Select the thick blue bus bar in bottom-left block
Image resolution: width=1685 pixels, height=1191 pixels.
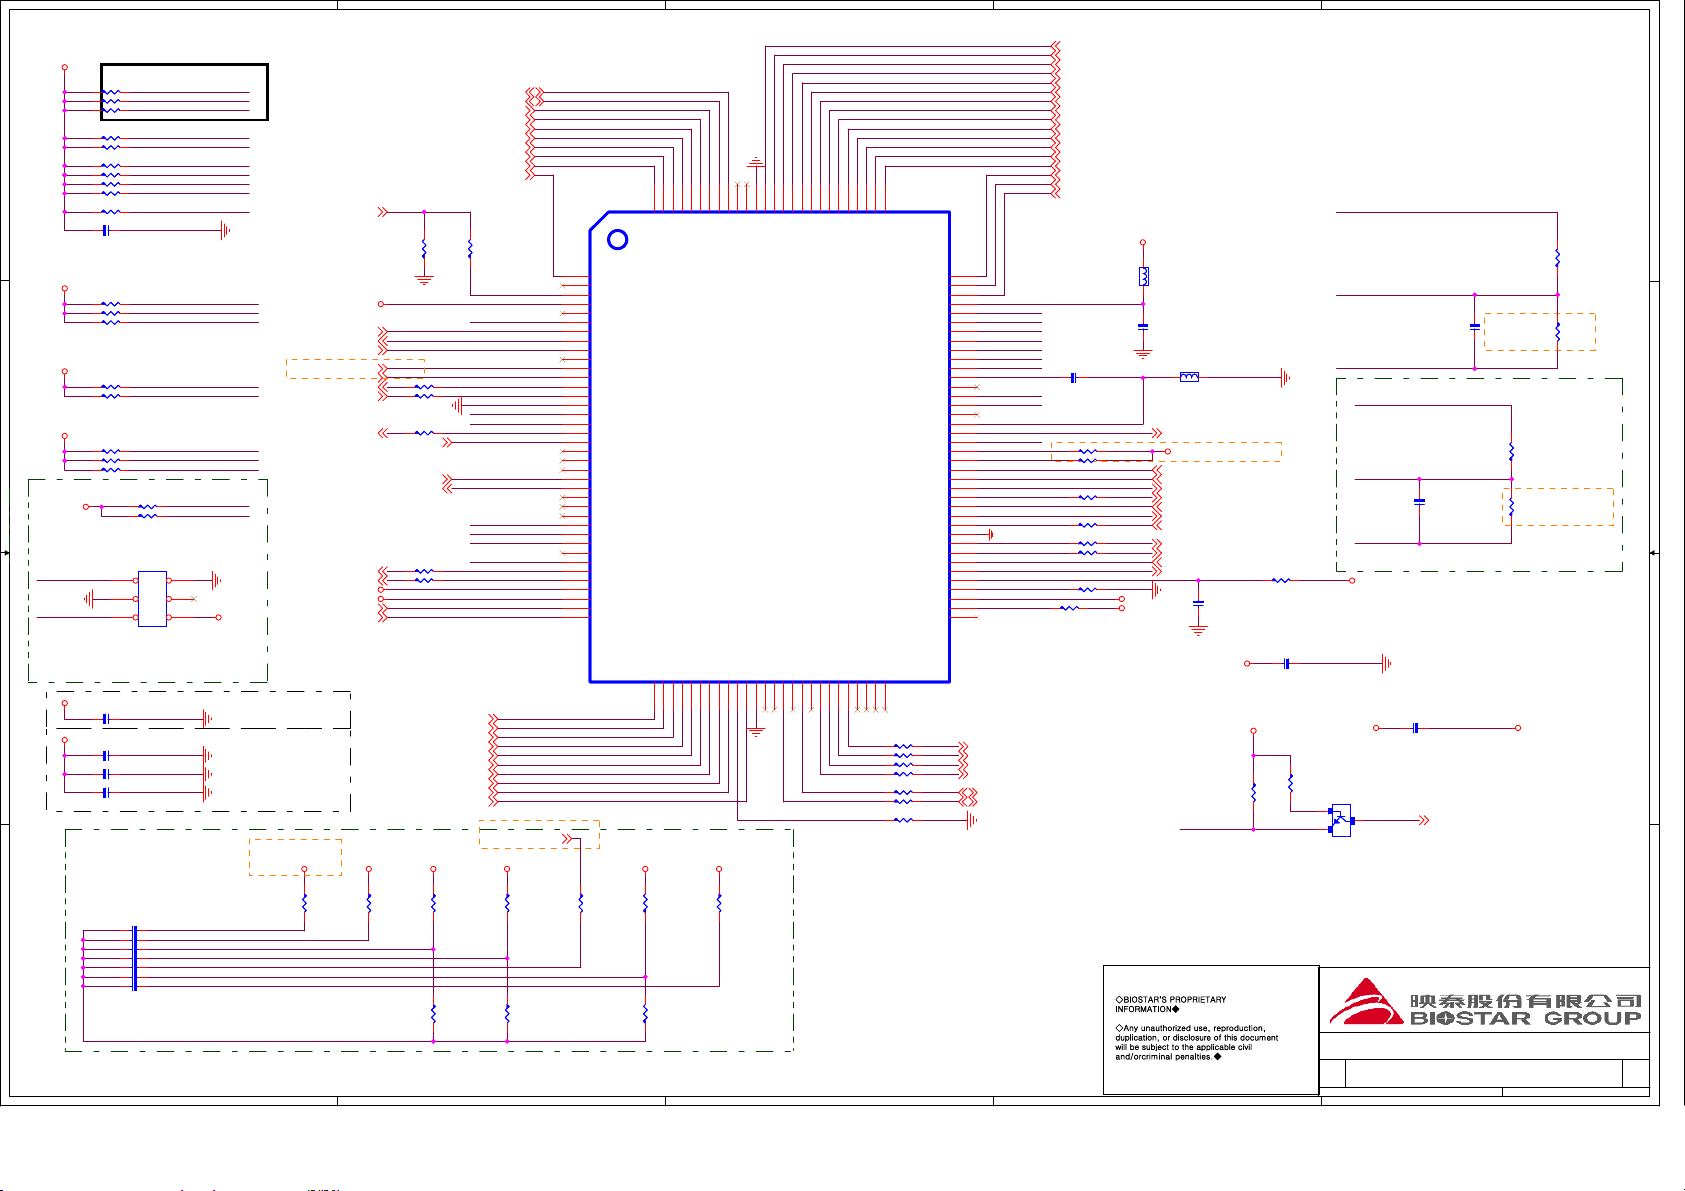tap(134, 958)
